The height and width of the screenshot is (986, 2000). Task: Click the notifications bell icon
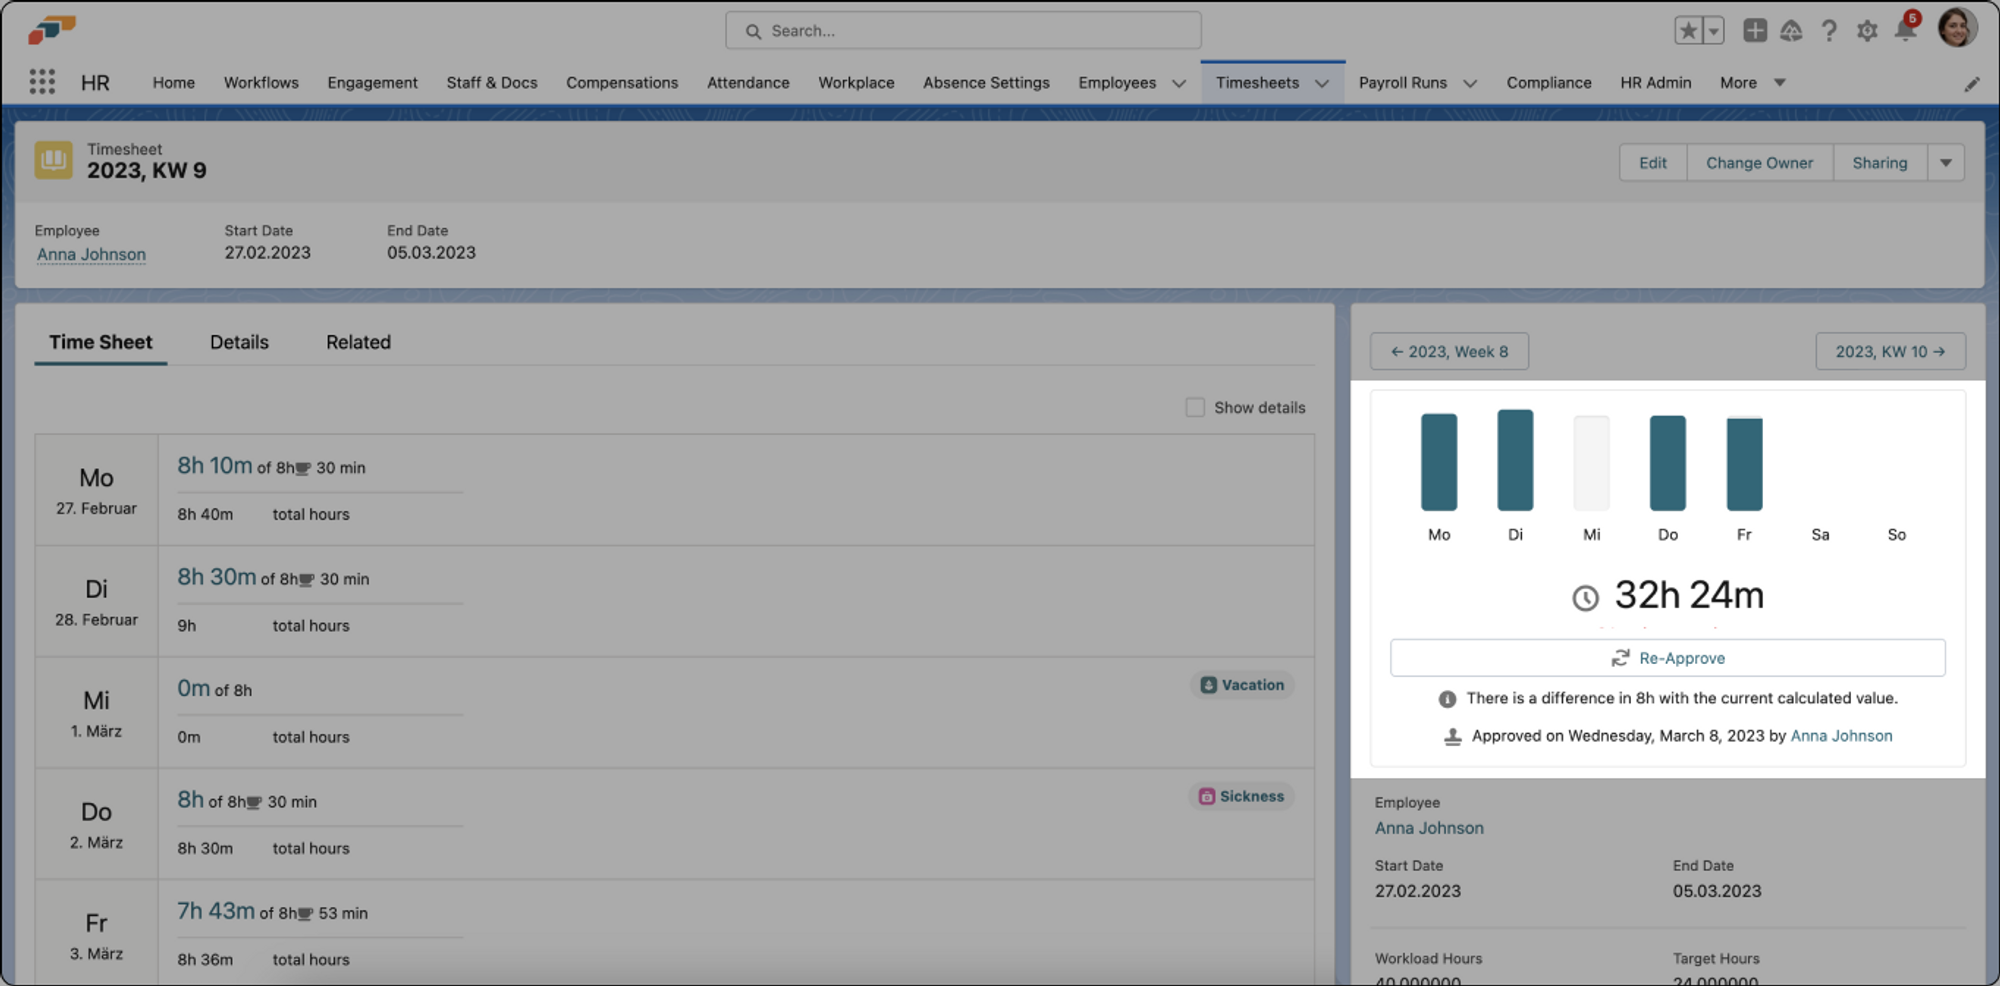click(1905, 31)
